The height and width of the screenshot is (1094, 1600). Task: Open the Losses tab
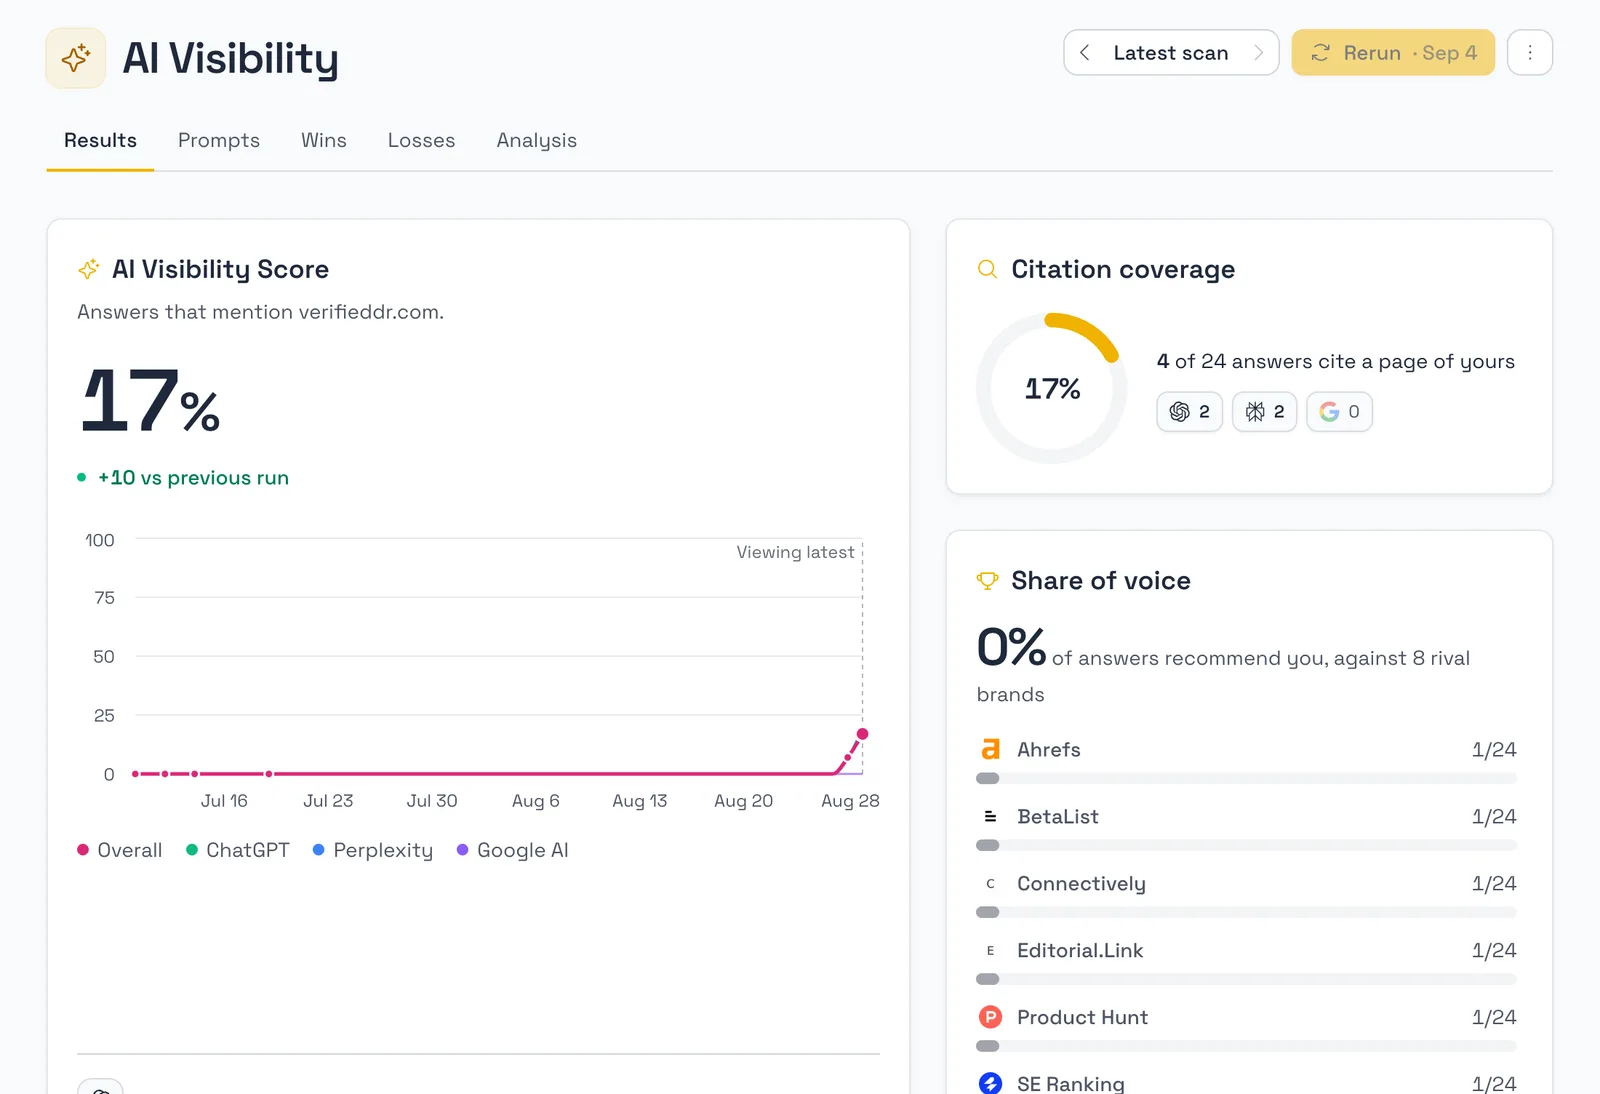421,141
